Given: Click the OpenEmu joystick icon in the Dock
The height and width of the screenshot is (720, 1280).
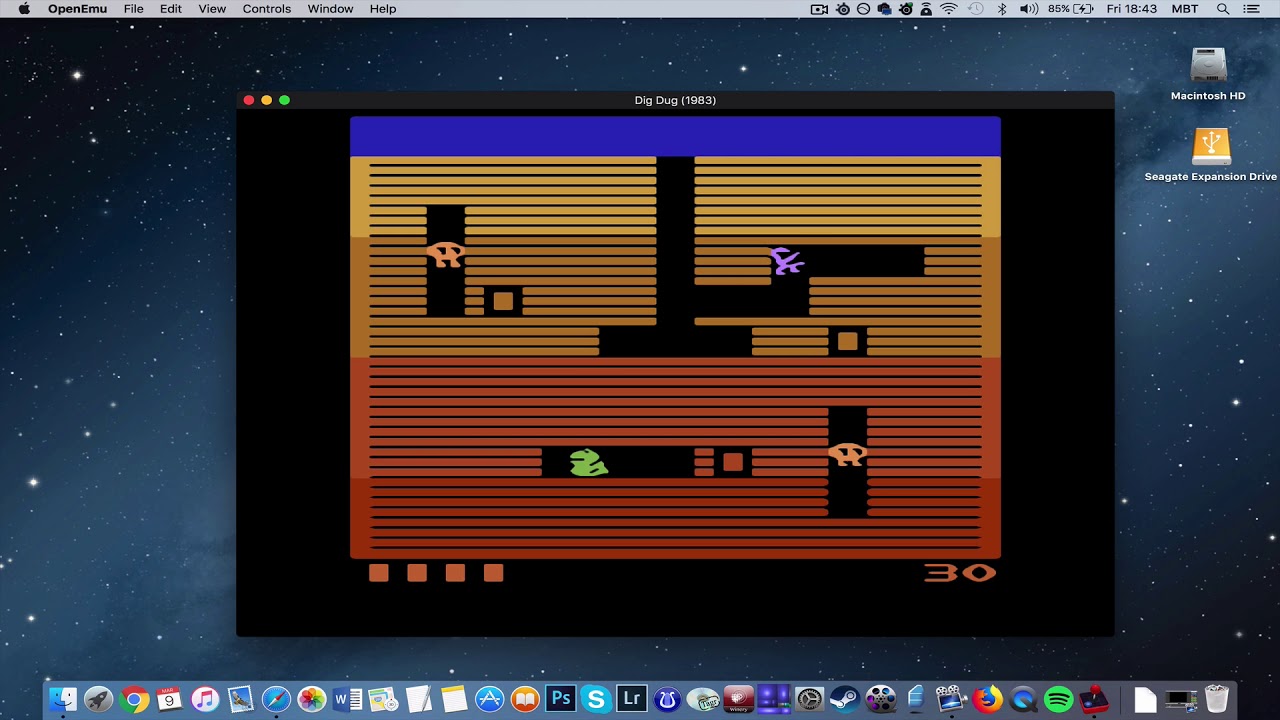Looking at the screenshot, I should tap(1093, 699).
